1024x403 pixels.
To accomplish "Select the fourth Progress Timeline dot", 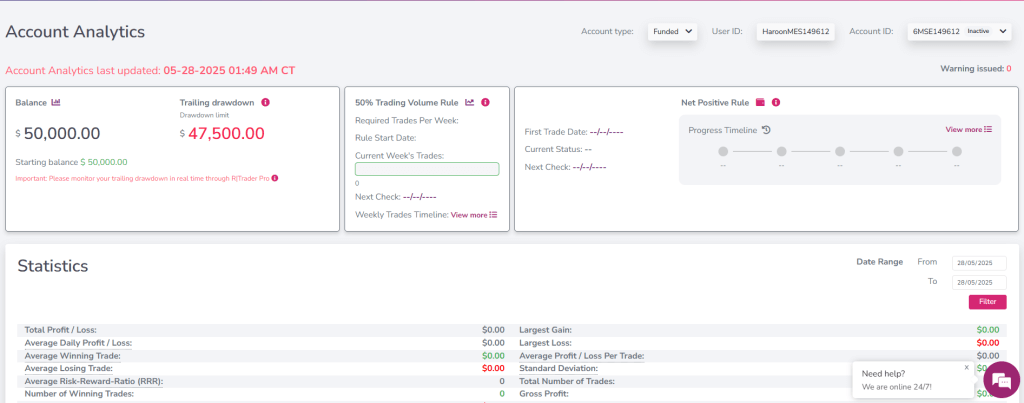I will (899, 152).
